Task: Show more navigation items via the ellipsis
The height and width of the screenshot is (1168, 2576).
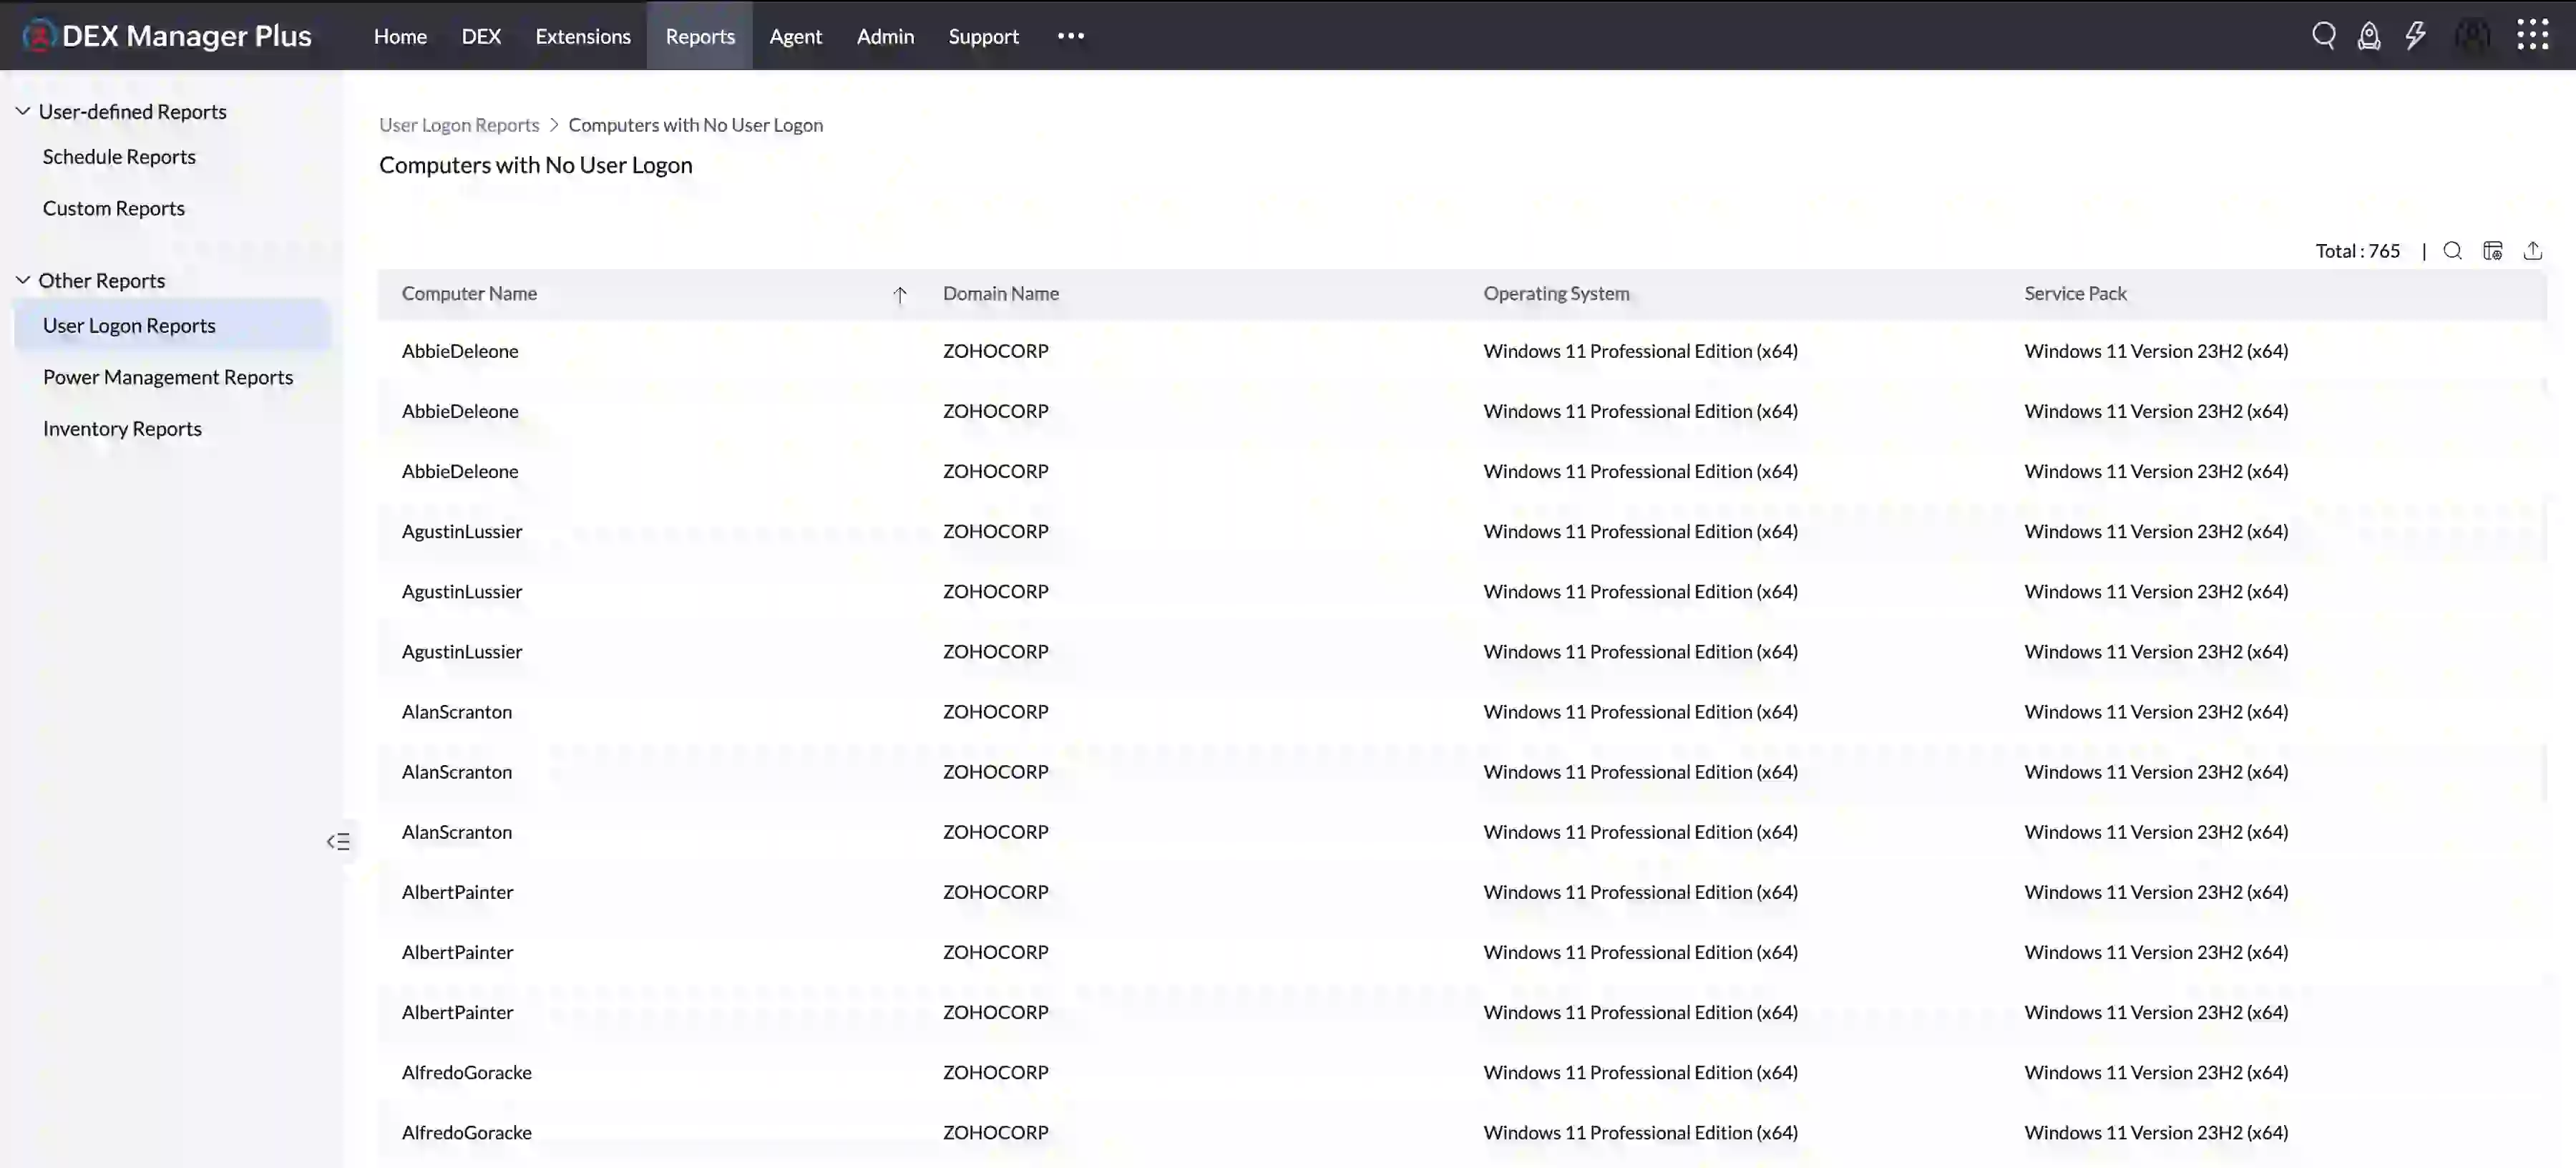Action: tap(1070, 36)
